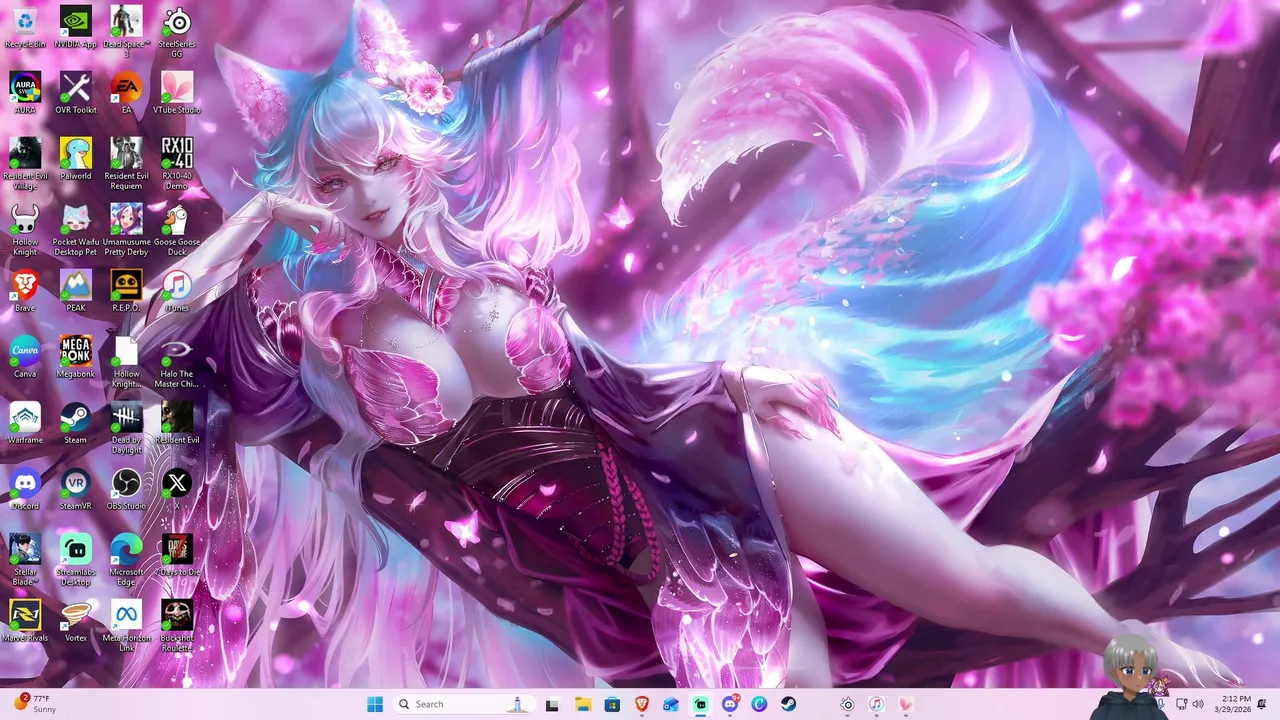Switch to Streamlabs in the taskbar
Viewport: 1280px width, 720px height.
(x=701, y=704)
